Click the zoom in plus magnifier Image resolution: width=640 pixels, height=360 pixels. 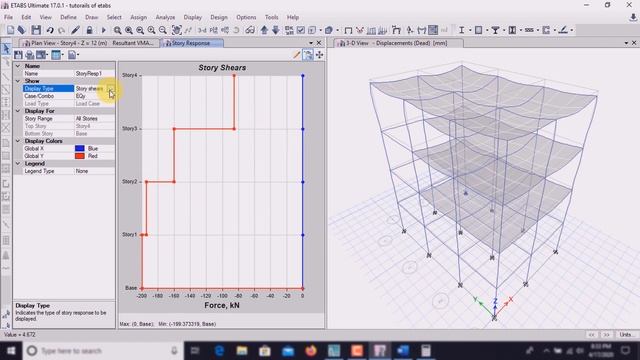coord(151,30)
